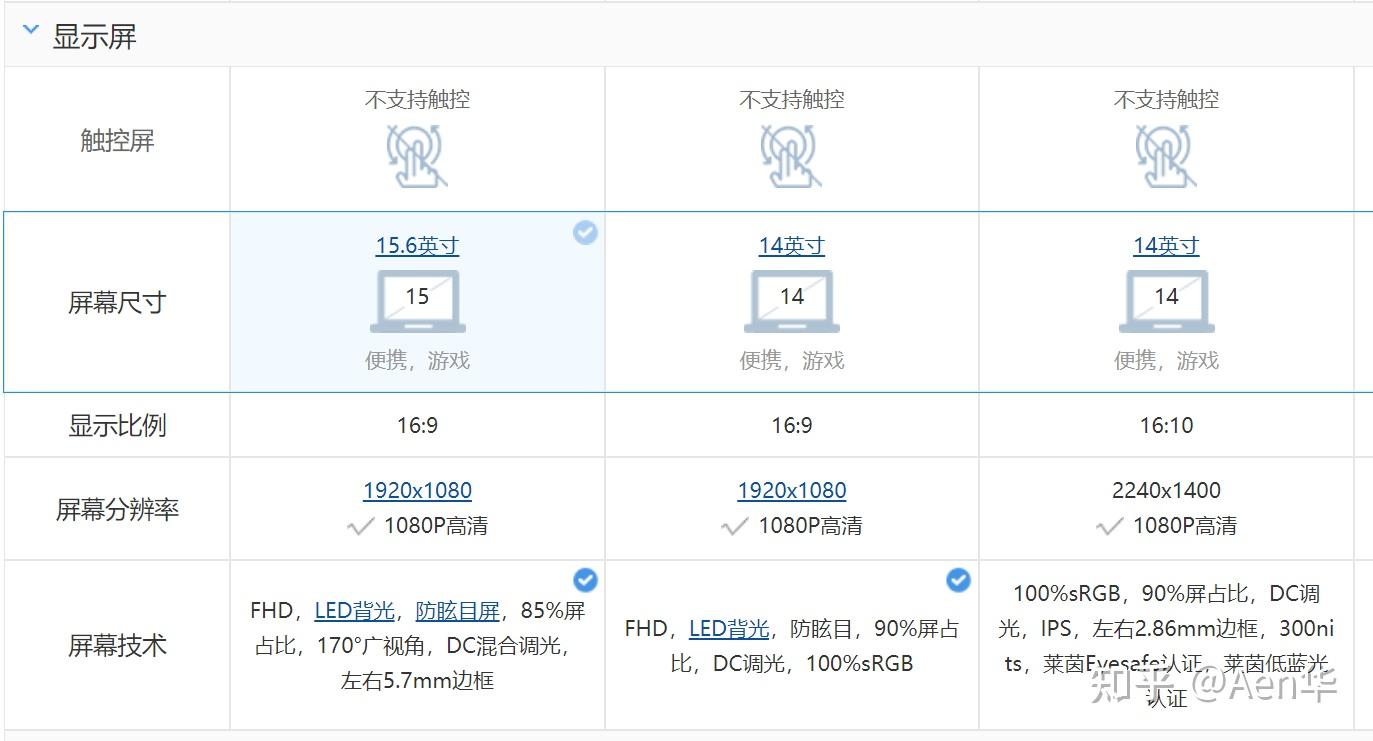Click the no-touch icon in second column
Image resolution: width=1373 pixels, height=741 pixels.
coord(792,156)
